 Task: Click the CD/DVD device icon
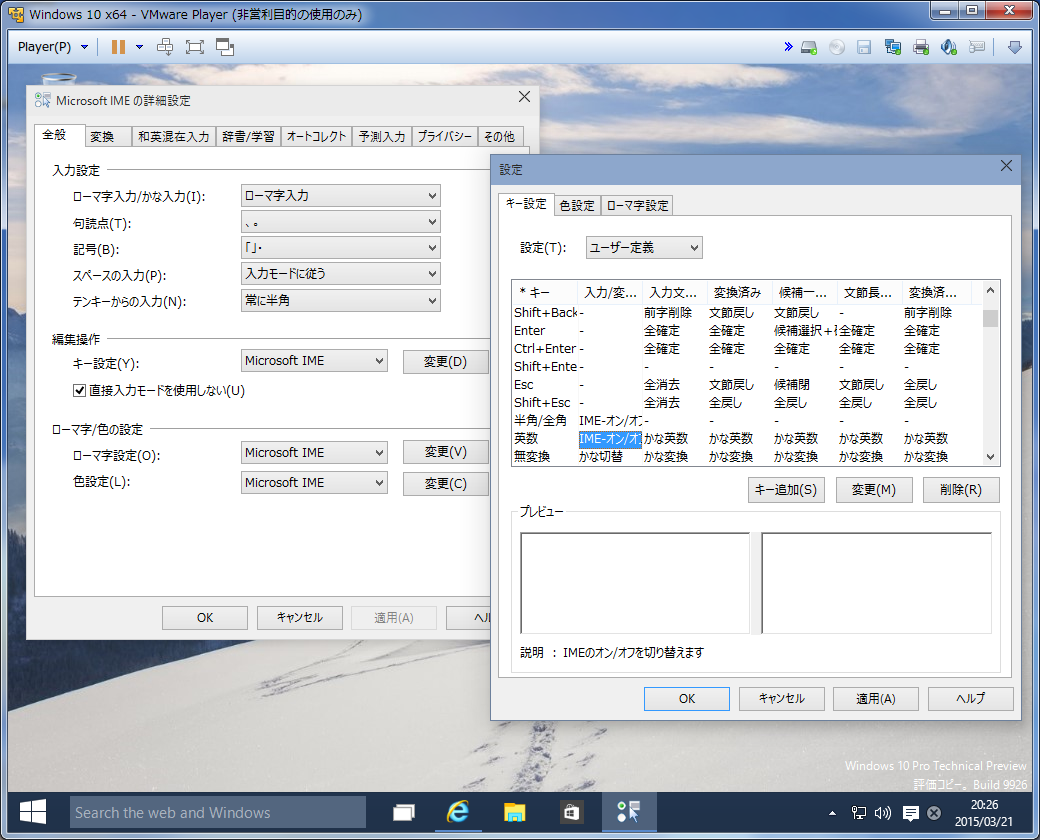pos(836,47)
